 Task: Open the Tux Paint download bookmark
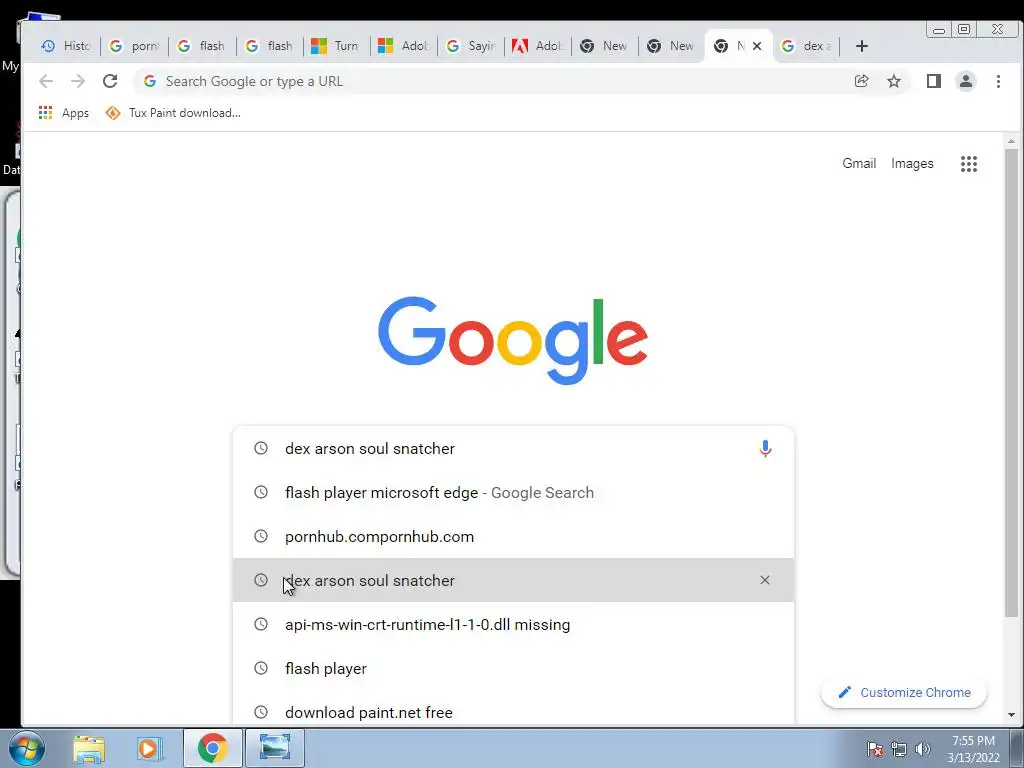tap(173, 113)
